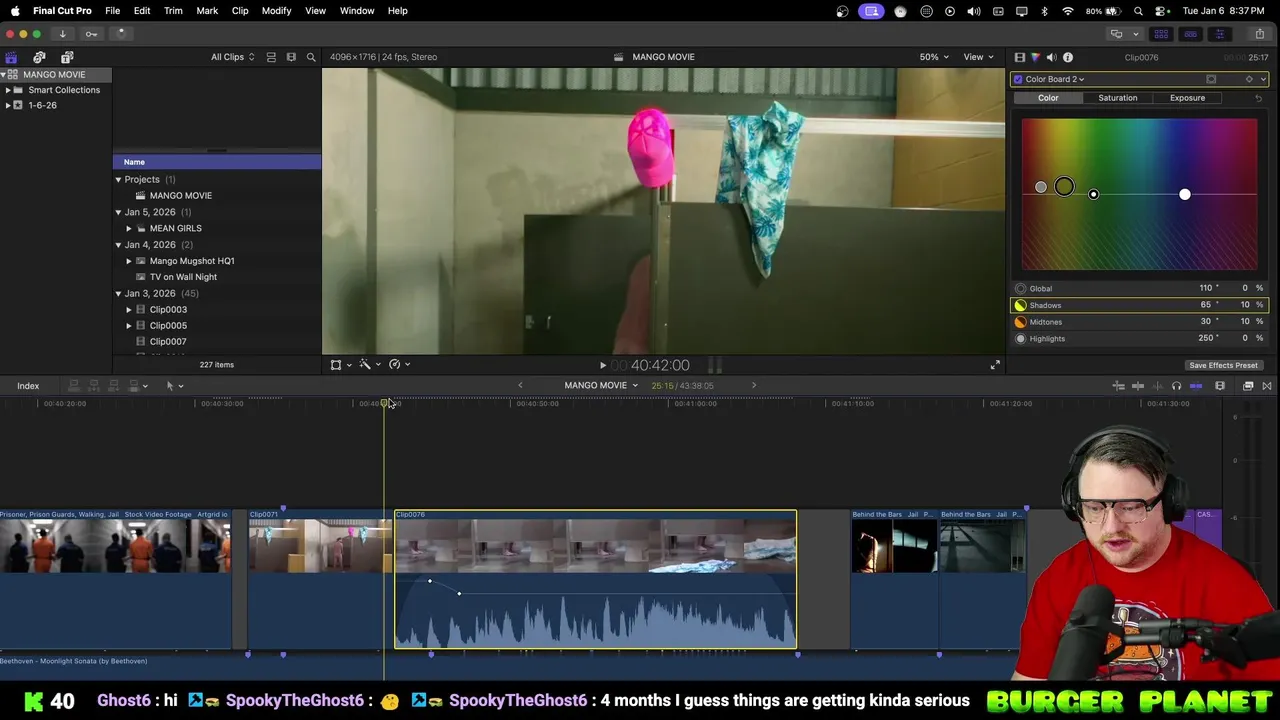1280x720 pixels.
Task: Enter viewer fullscreen mode
Action: pos(995,365)
